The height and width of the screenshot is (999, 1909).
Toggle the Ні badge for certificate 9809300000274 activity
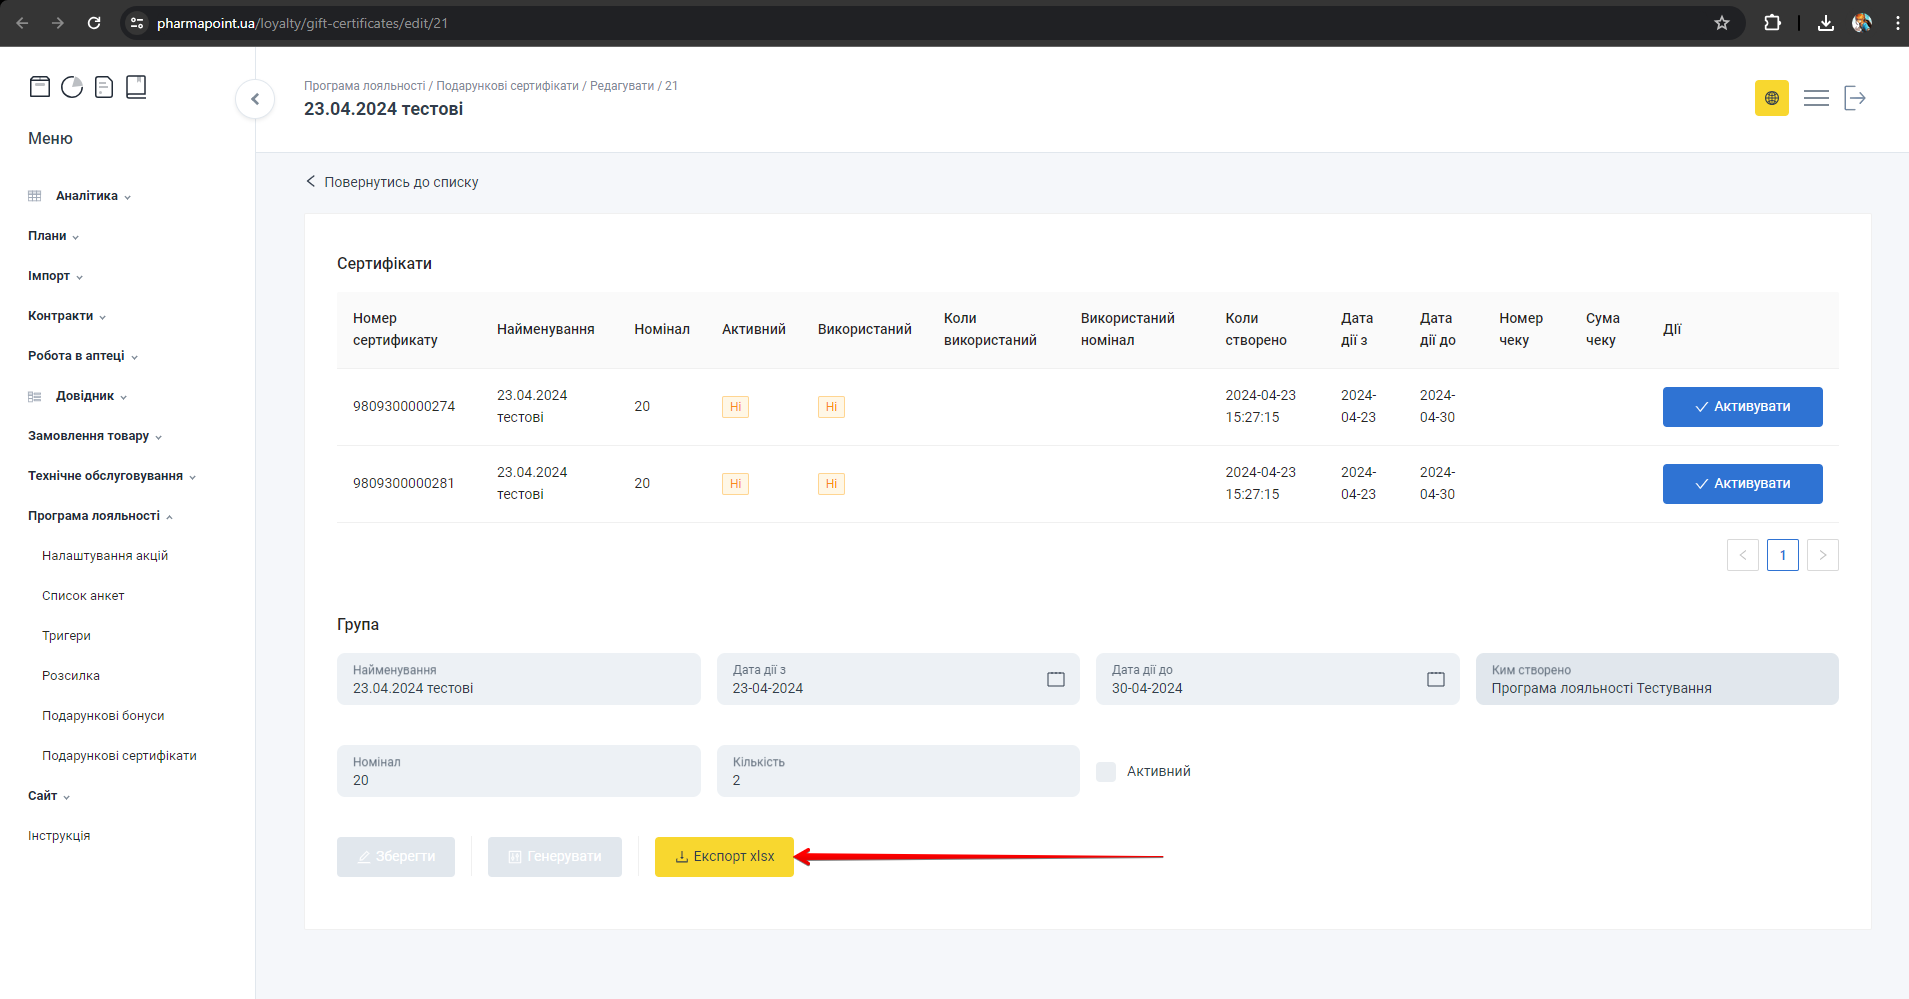pyautogui.click(x=735, y=406)
